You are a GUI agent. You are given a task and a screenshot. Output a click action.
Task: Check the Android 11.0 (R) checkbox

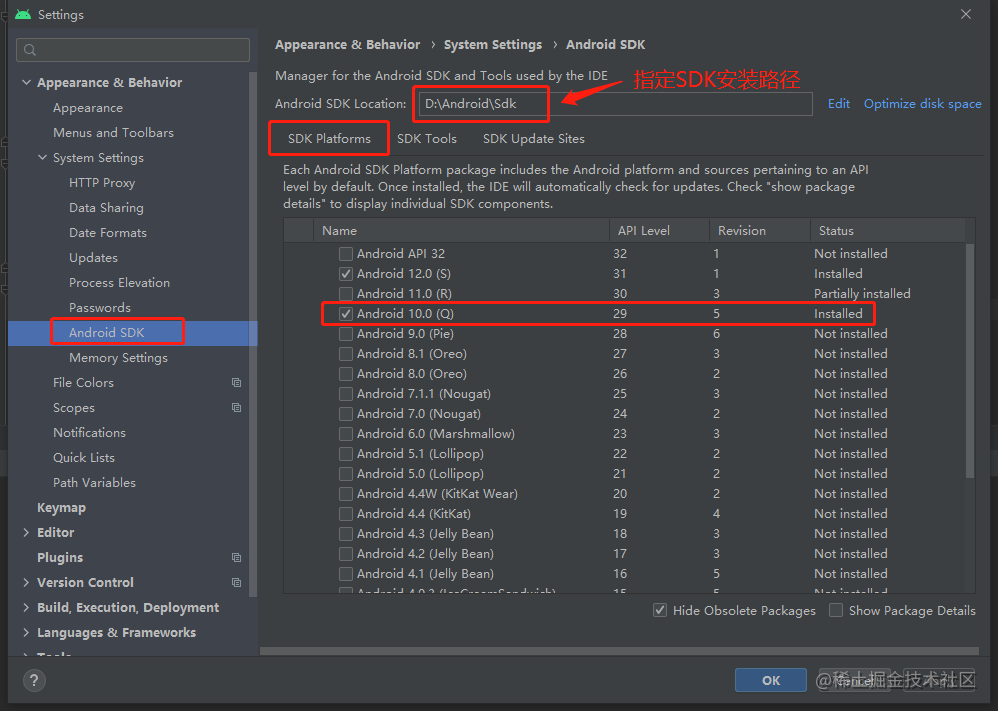(x=346, y=294)
